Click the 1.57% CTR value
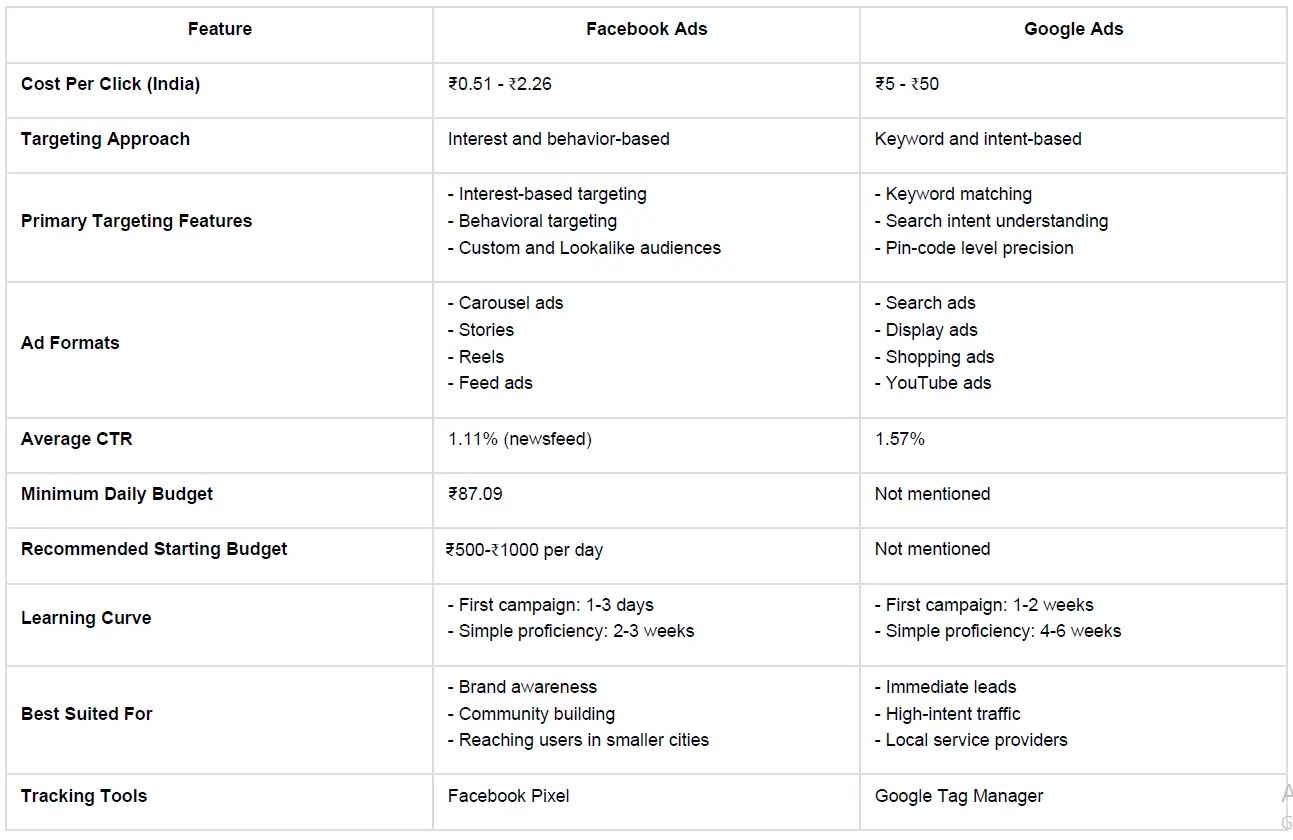 (900, 440)
